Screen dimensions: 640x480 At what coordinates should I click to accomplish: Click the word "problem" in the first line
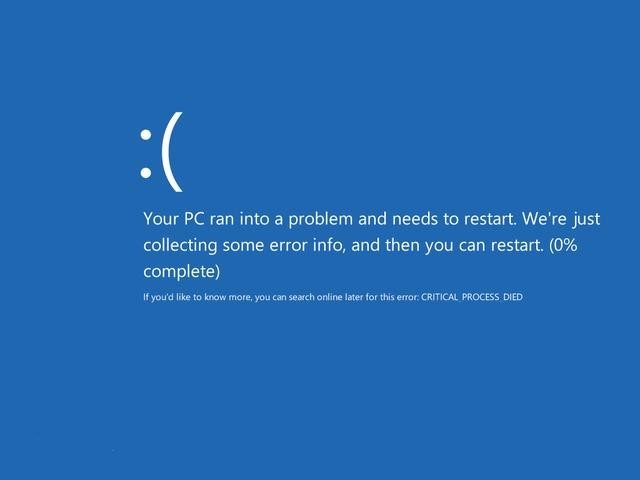click(x=320, y=219)
